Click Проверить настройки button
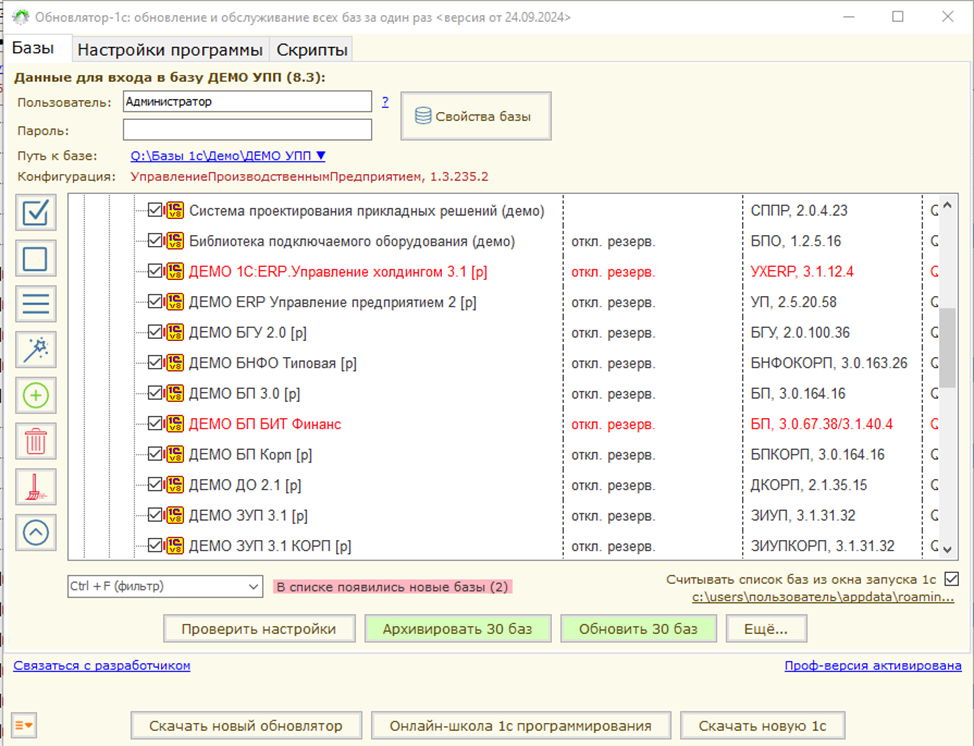Viewport: 974px width, 746px height. (259, 629)
